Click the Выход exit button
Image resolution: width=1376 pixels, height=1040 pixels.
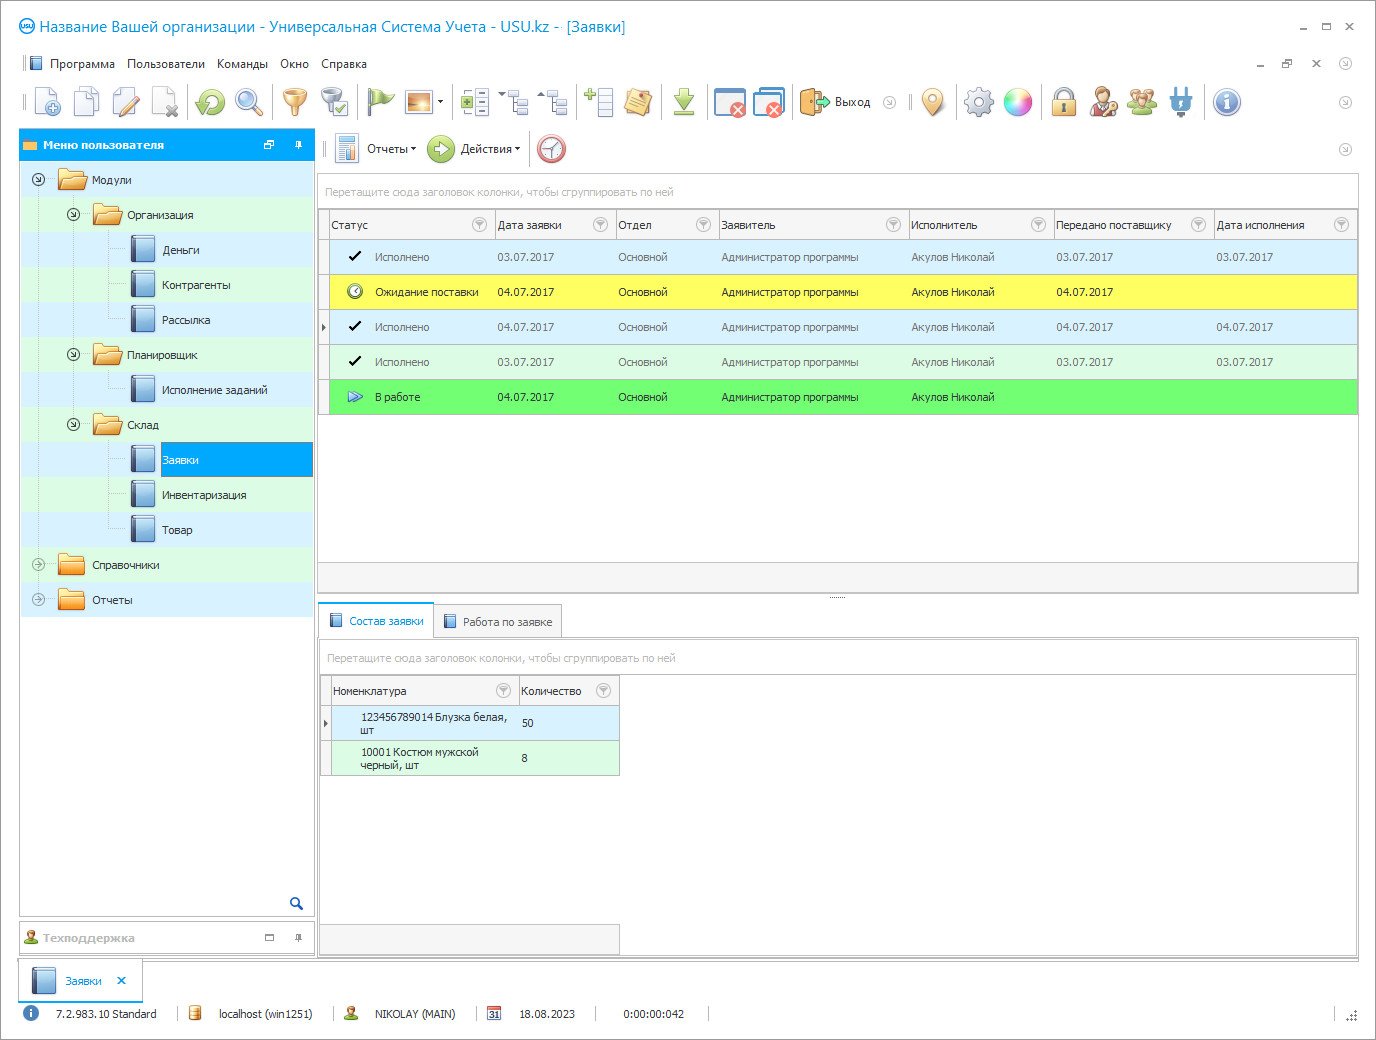[836, 102]
